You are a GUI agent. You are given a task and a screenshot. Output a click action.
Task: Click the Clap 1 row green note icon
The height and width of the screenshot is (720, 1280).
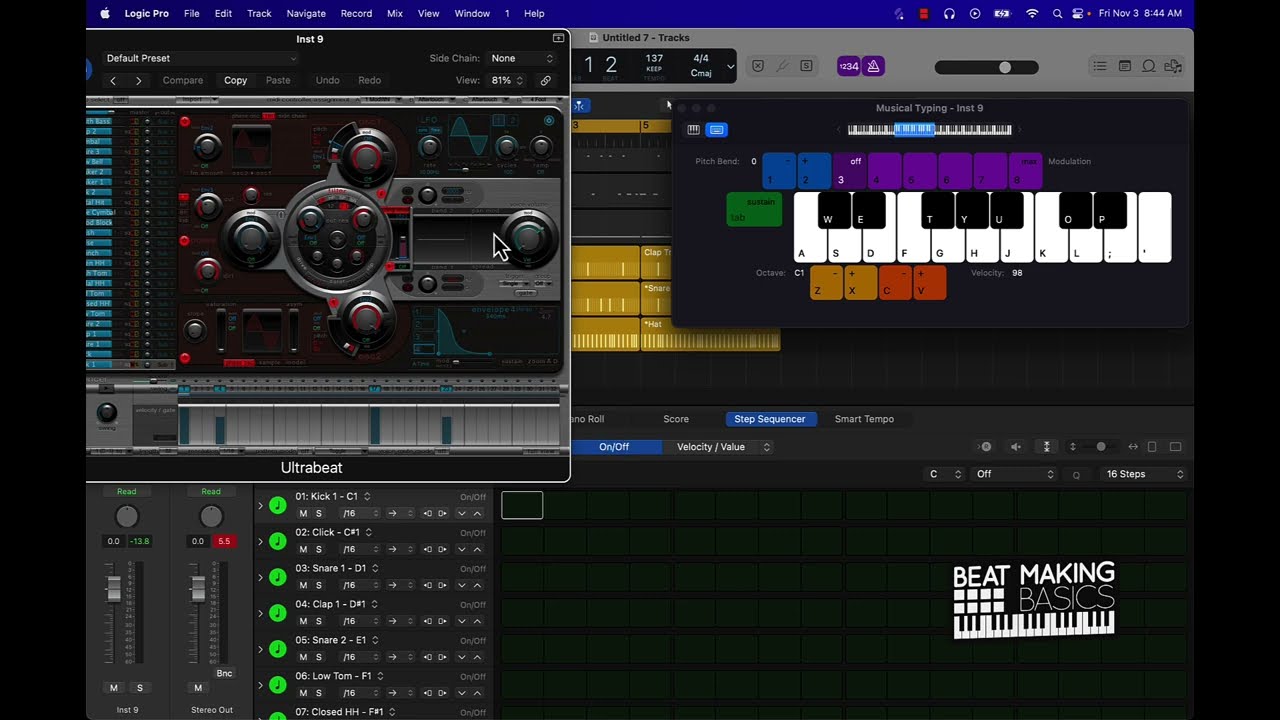(x=278, y=613)
